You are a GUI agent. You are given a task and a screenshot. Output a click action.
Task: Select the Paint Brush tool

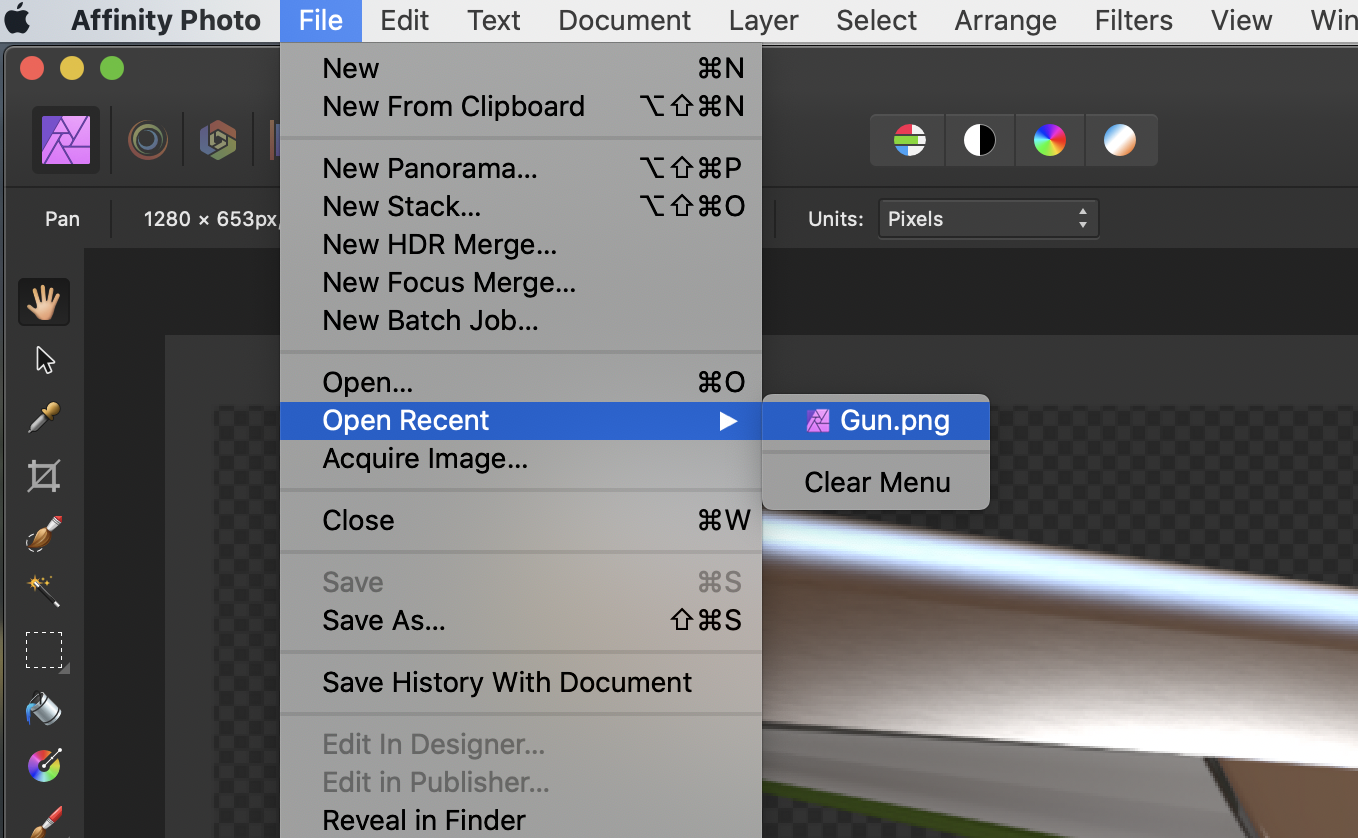point(44,822)
